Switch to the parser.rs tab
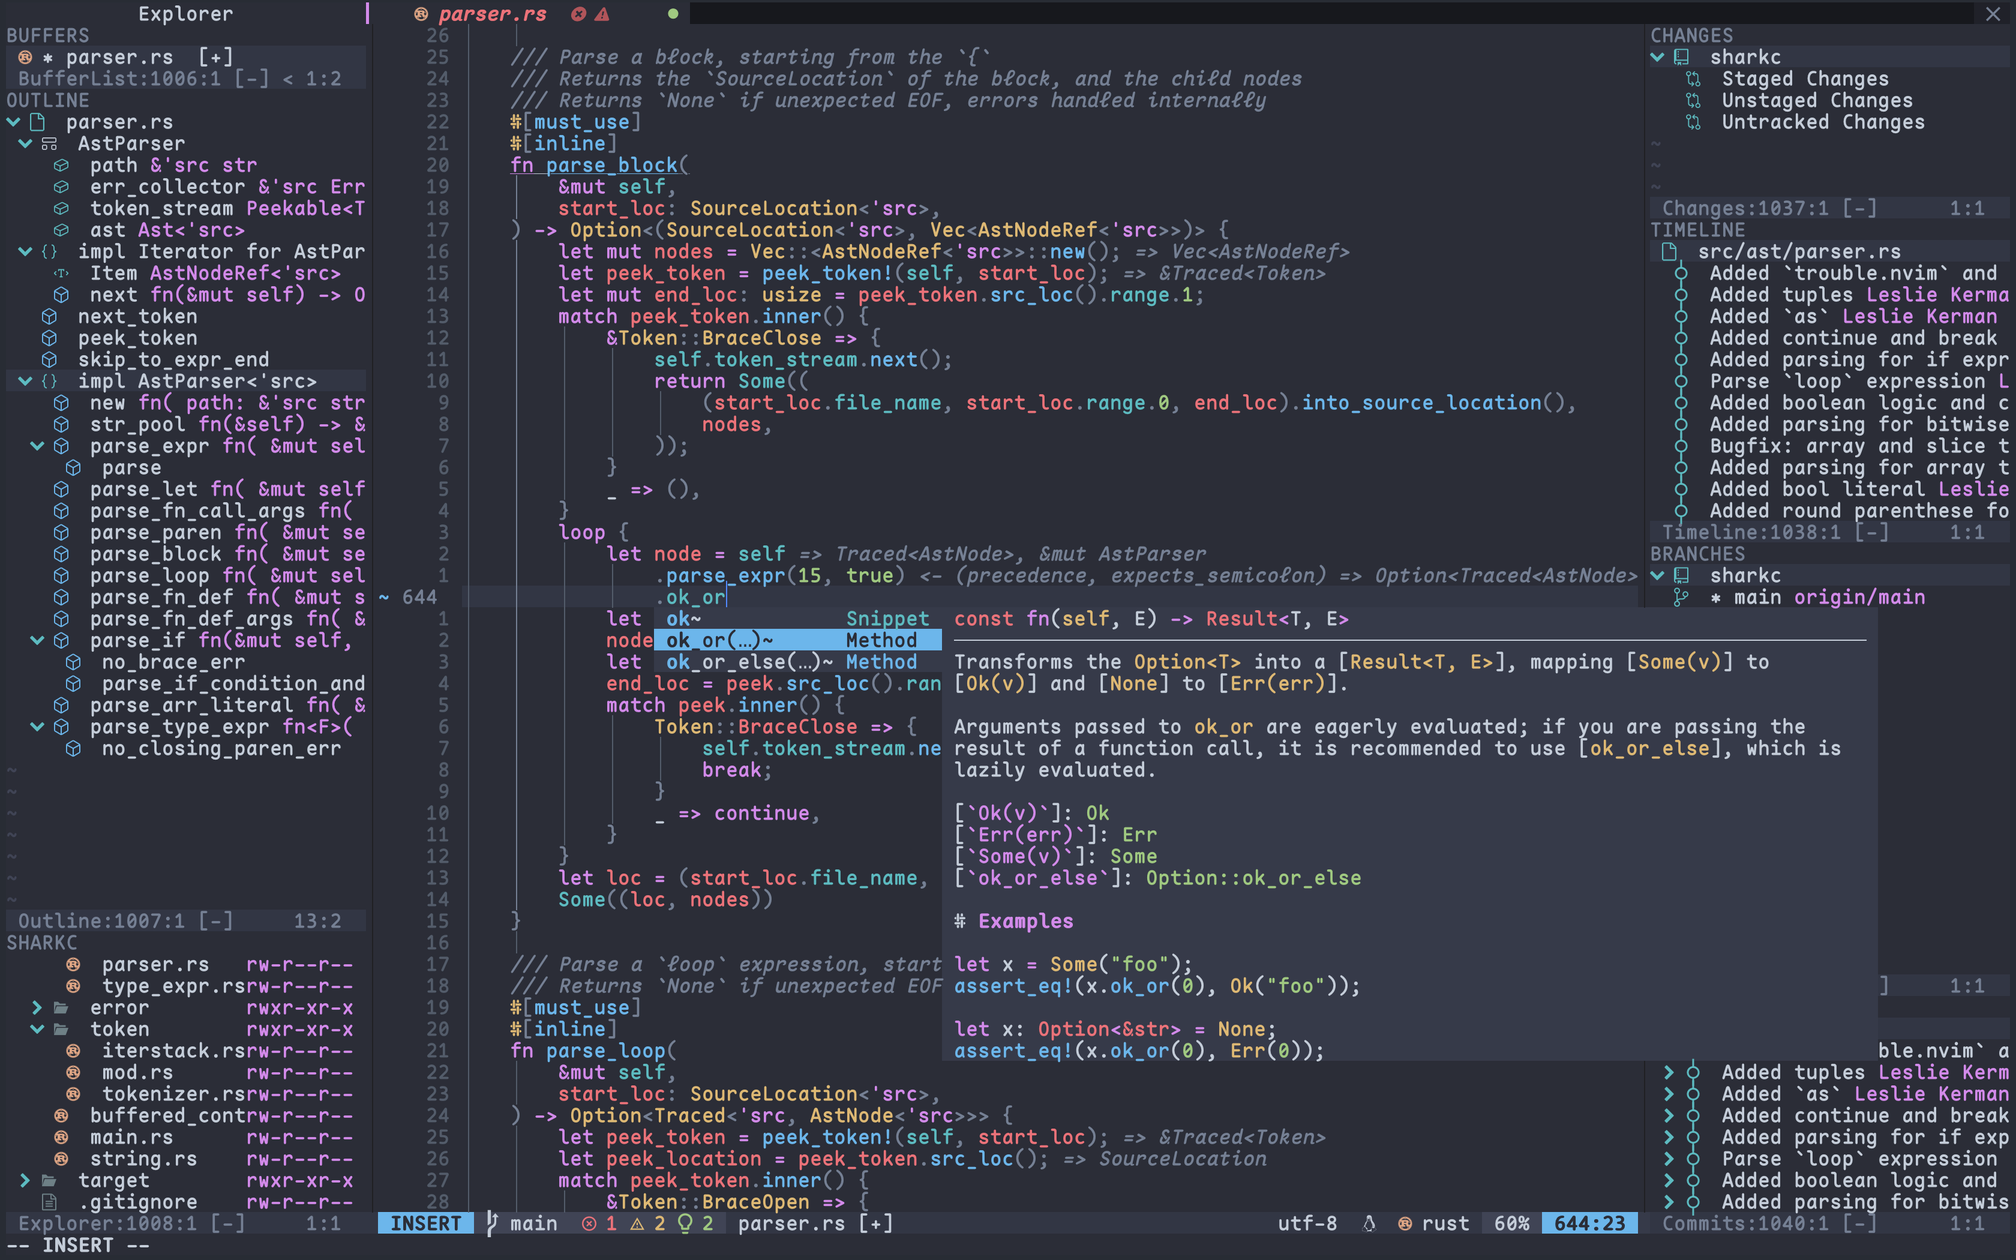Viewport: 2016px width, 1260px height. click(492, 14)
